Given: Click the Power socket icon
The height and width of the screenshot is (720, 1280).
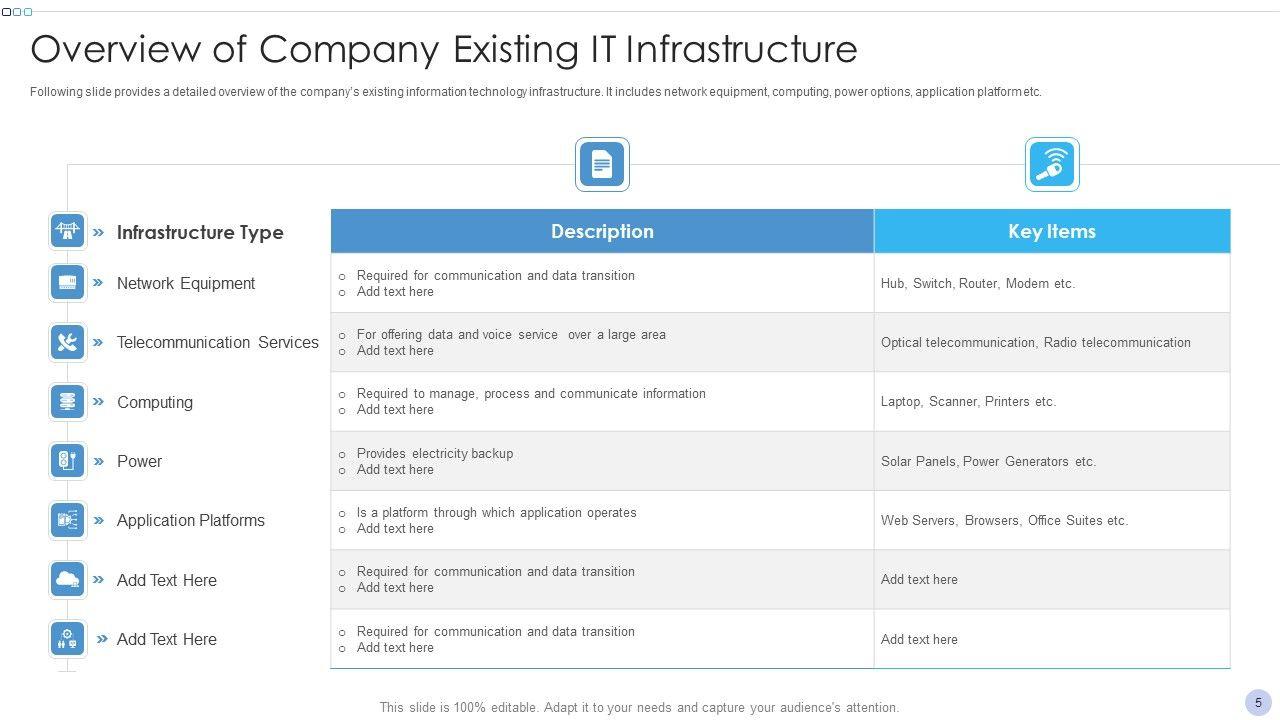Looking at the screenshot, I should click(x=68, y=461).
